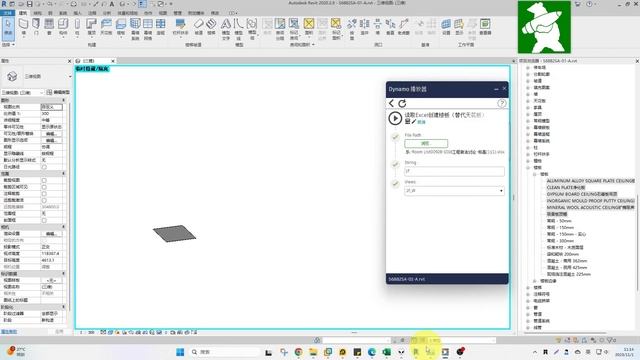
Task: Go back in Dynamo Player panel
Action: click(x=391, y=103)
